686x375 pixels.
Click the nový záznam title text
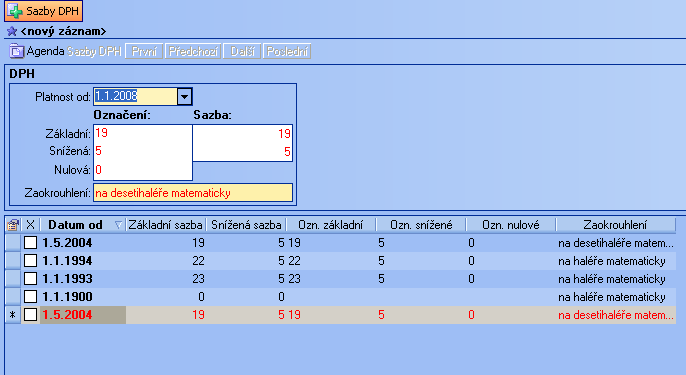pos(63,31)
